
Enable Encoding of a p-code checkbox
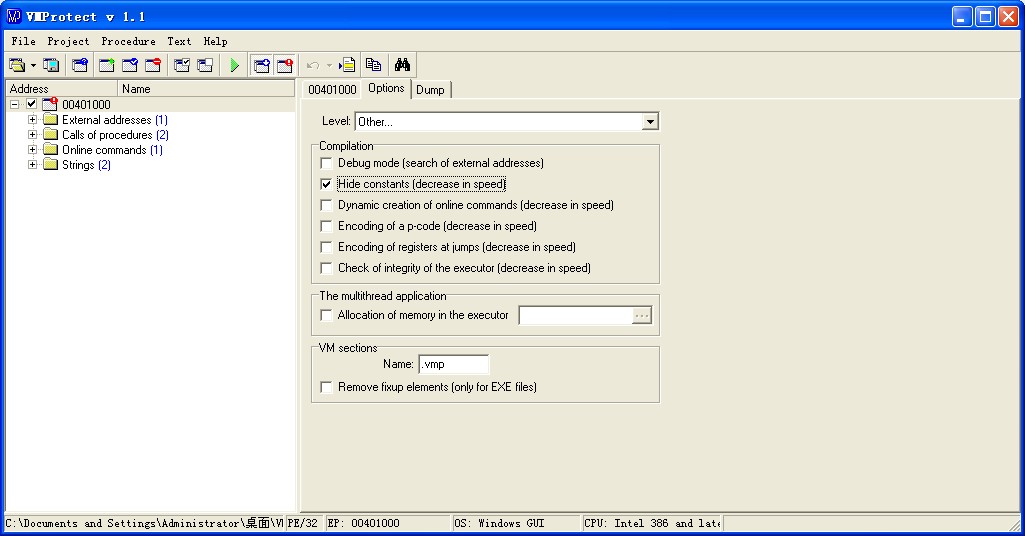pos(326,226)
